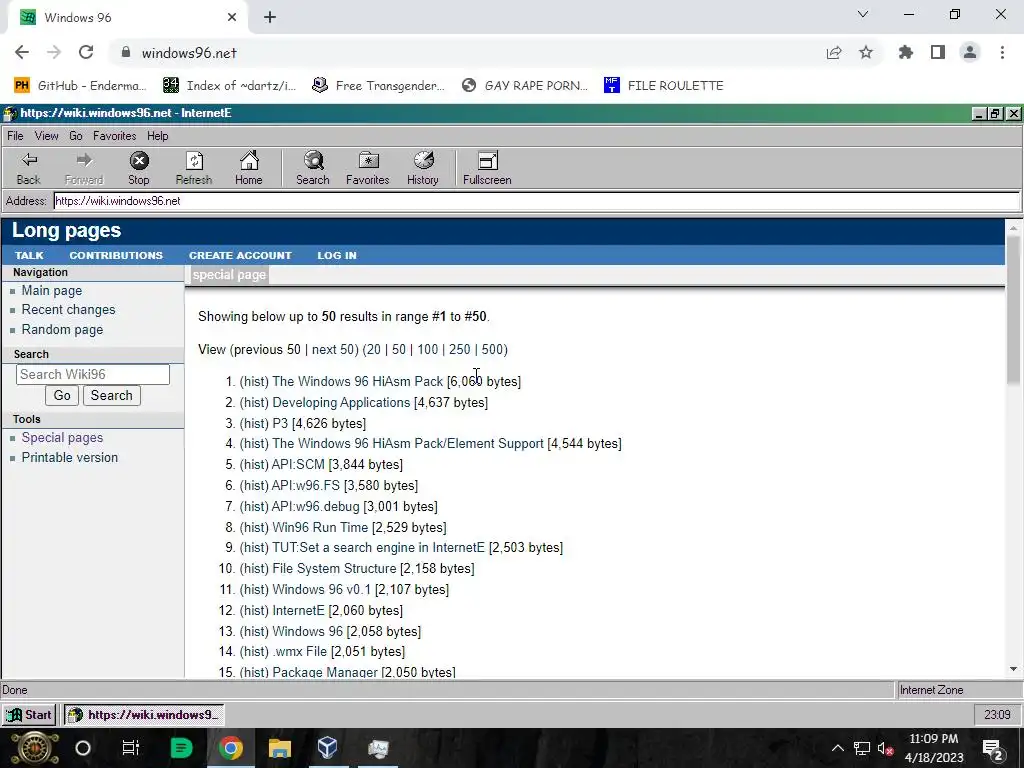Open Windows 96 Start button
Image resolution: width=1024 pixels, height=768 pixels.
tap(29, 714)
